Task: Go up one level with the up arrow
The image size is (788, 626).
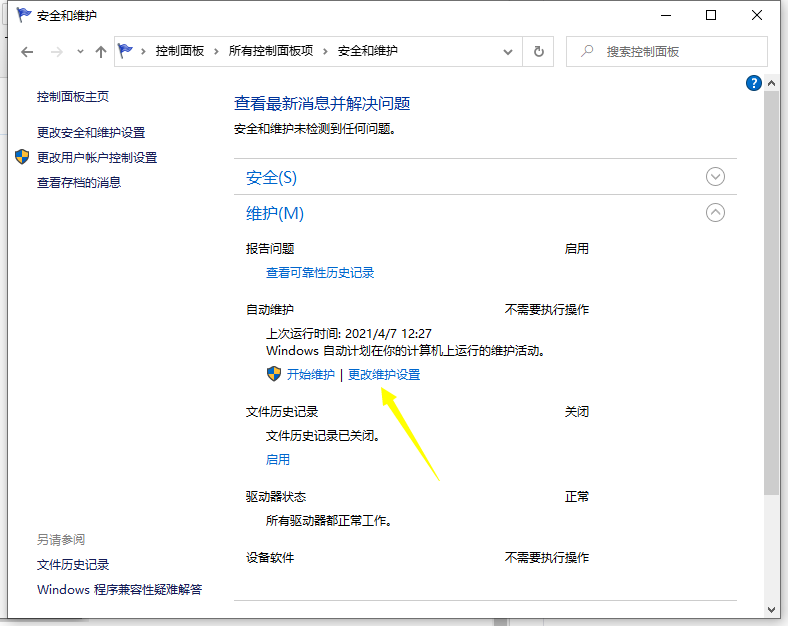Action: click(101, 52)
